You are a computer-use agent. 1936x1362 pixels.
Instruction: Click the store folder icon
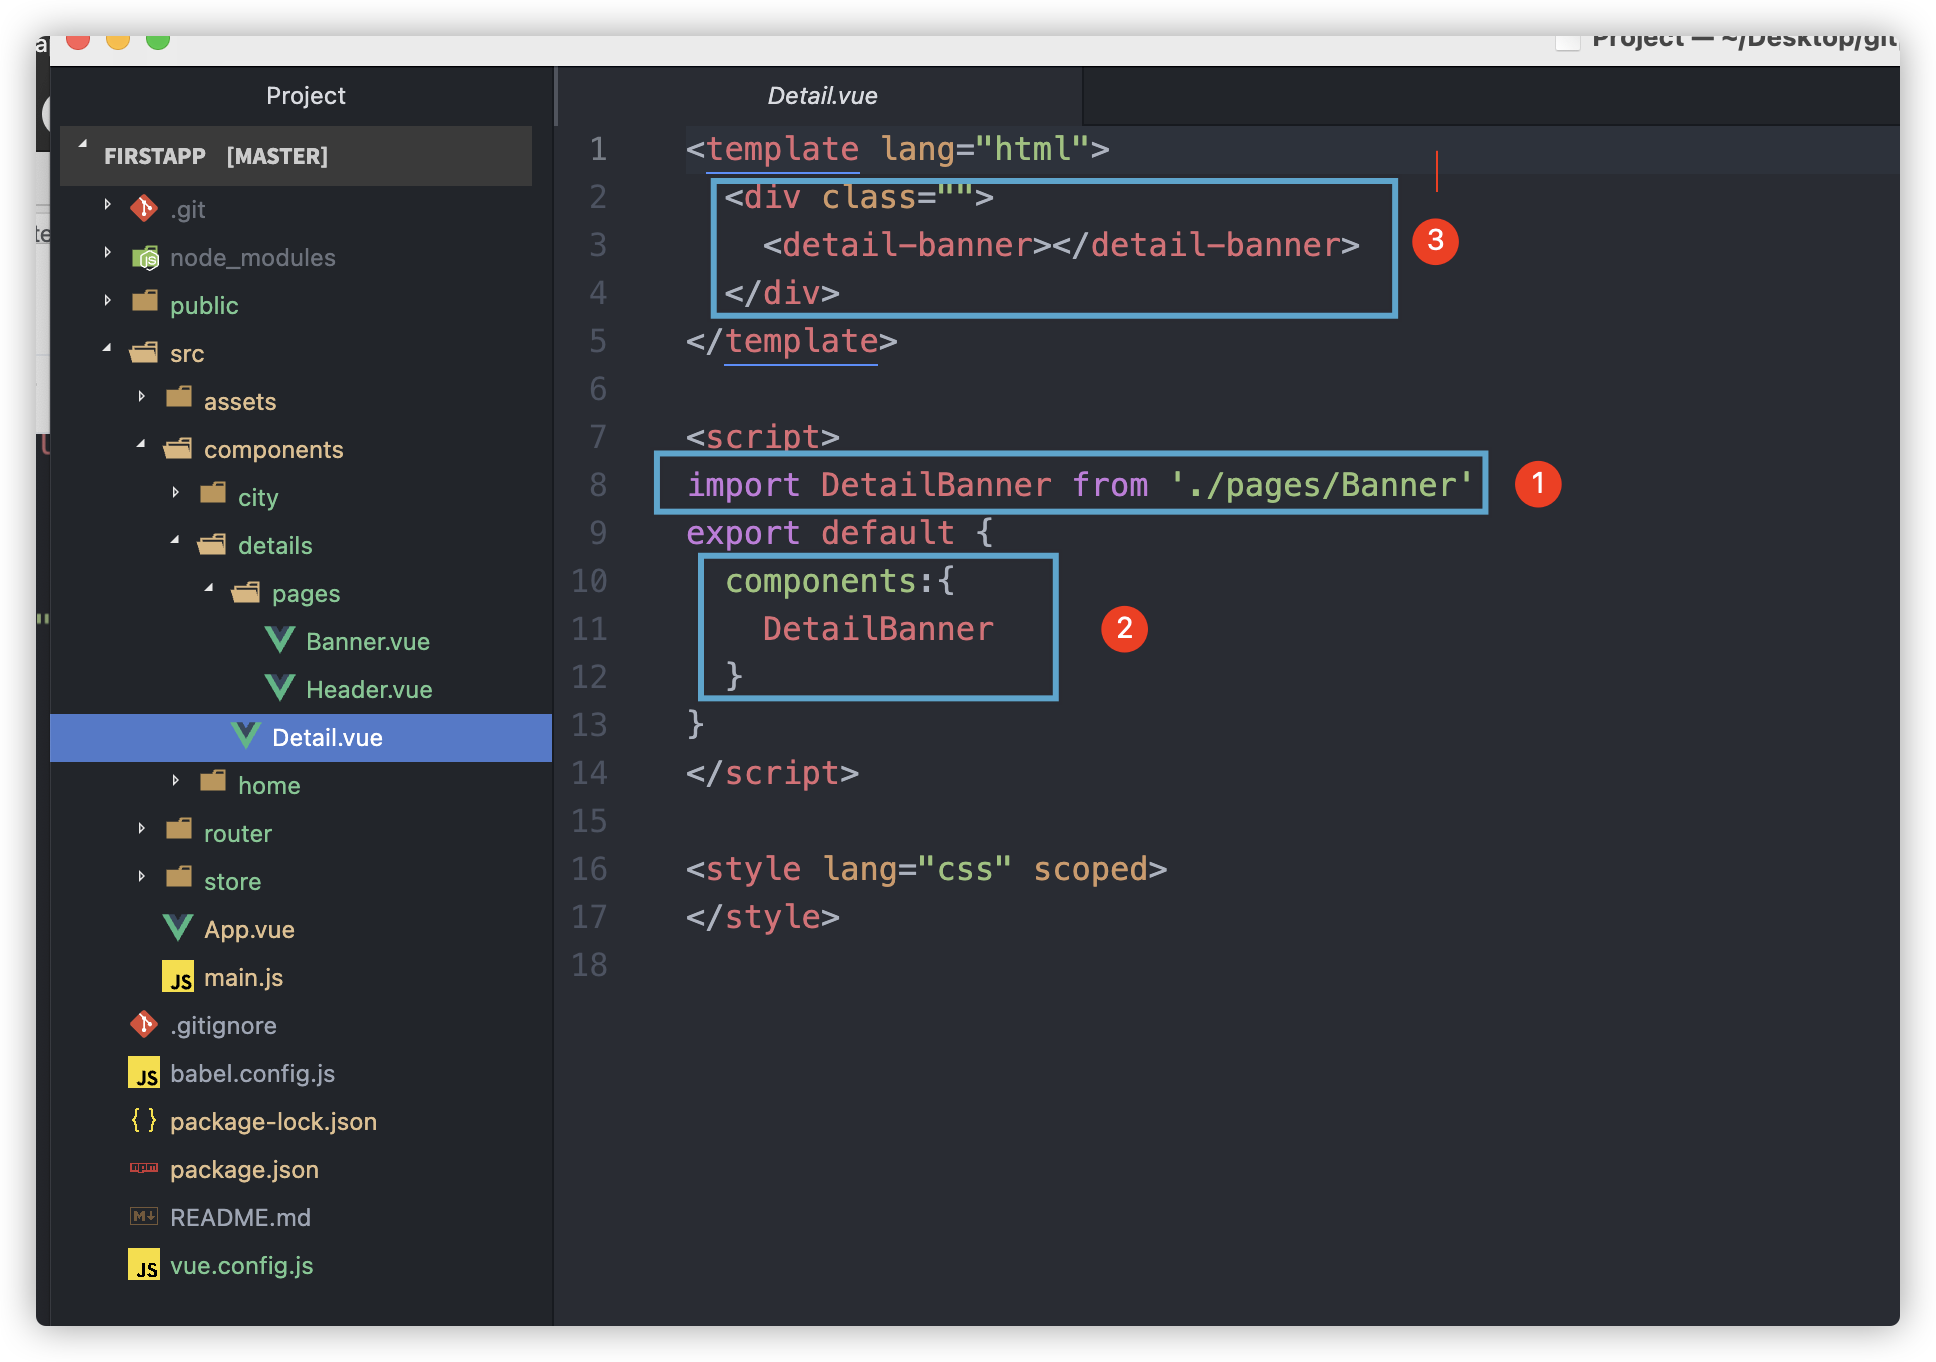point(179,877)
